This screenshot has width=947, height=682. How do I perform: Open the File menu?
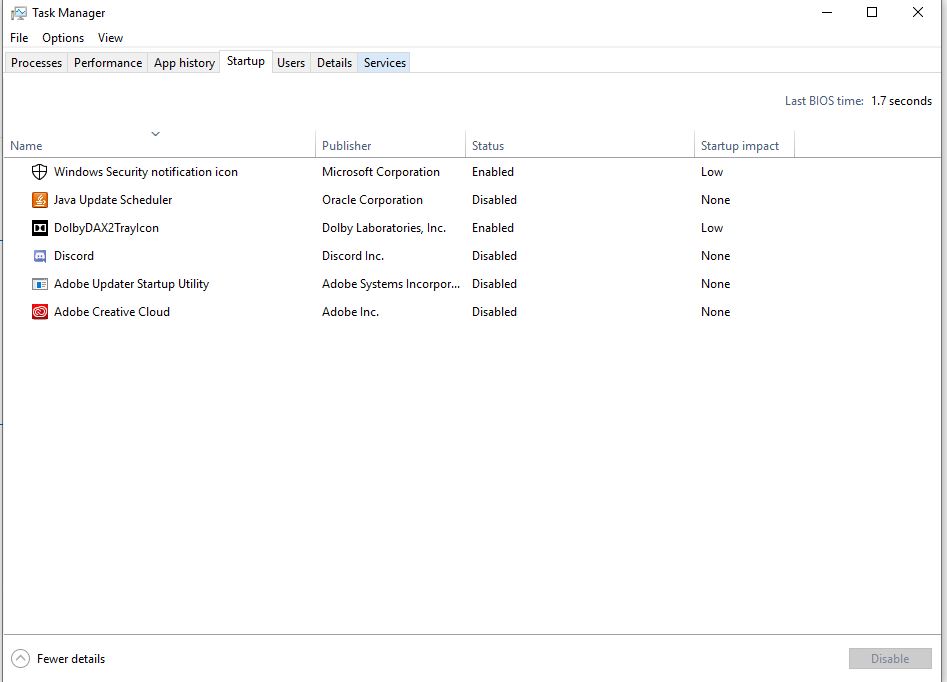point(19,37)
